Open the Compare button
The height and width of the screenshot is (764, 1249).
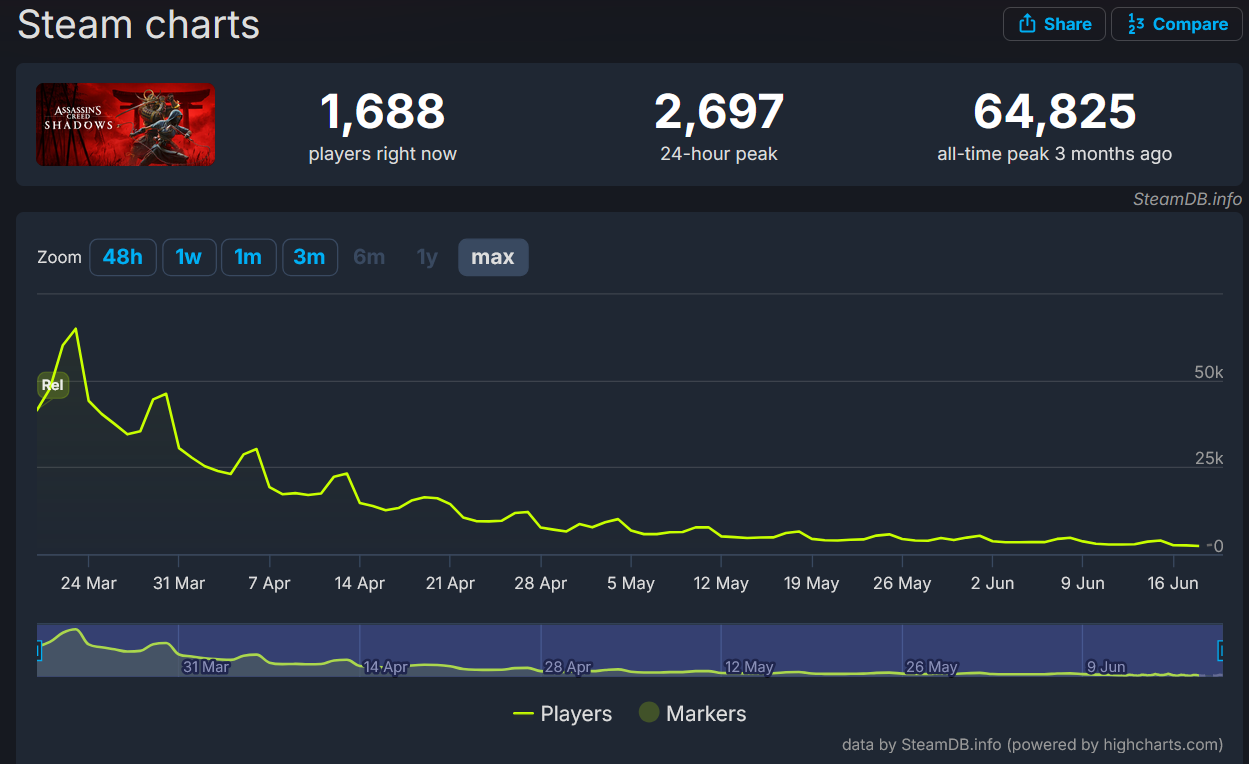pos(1177,24)
